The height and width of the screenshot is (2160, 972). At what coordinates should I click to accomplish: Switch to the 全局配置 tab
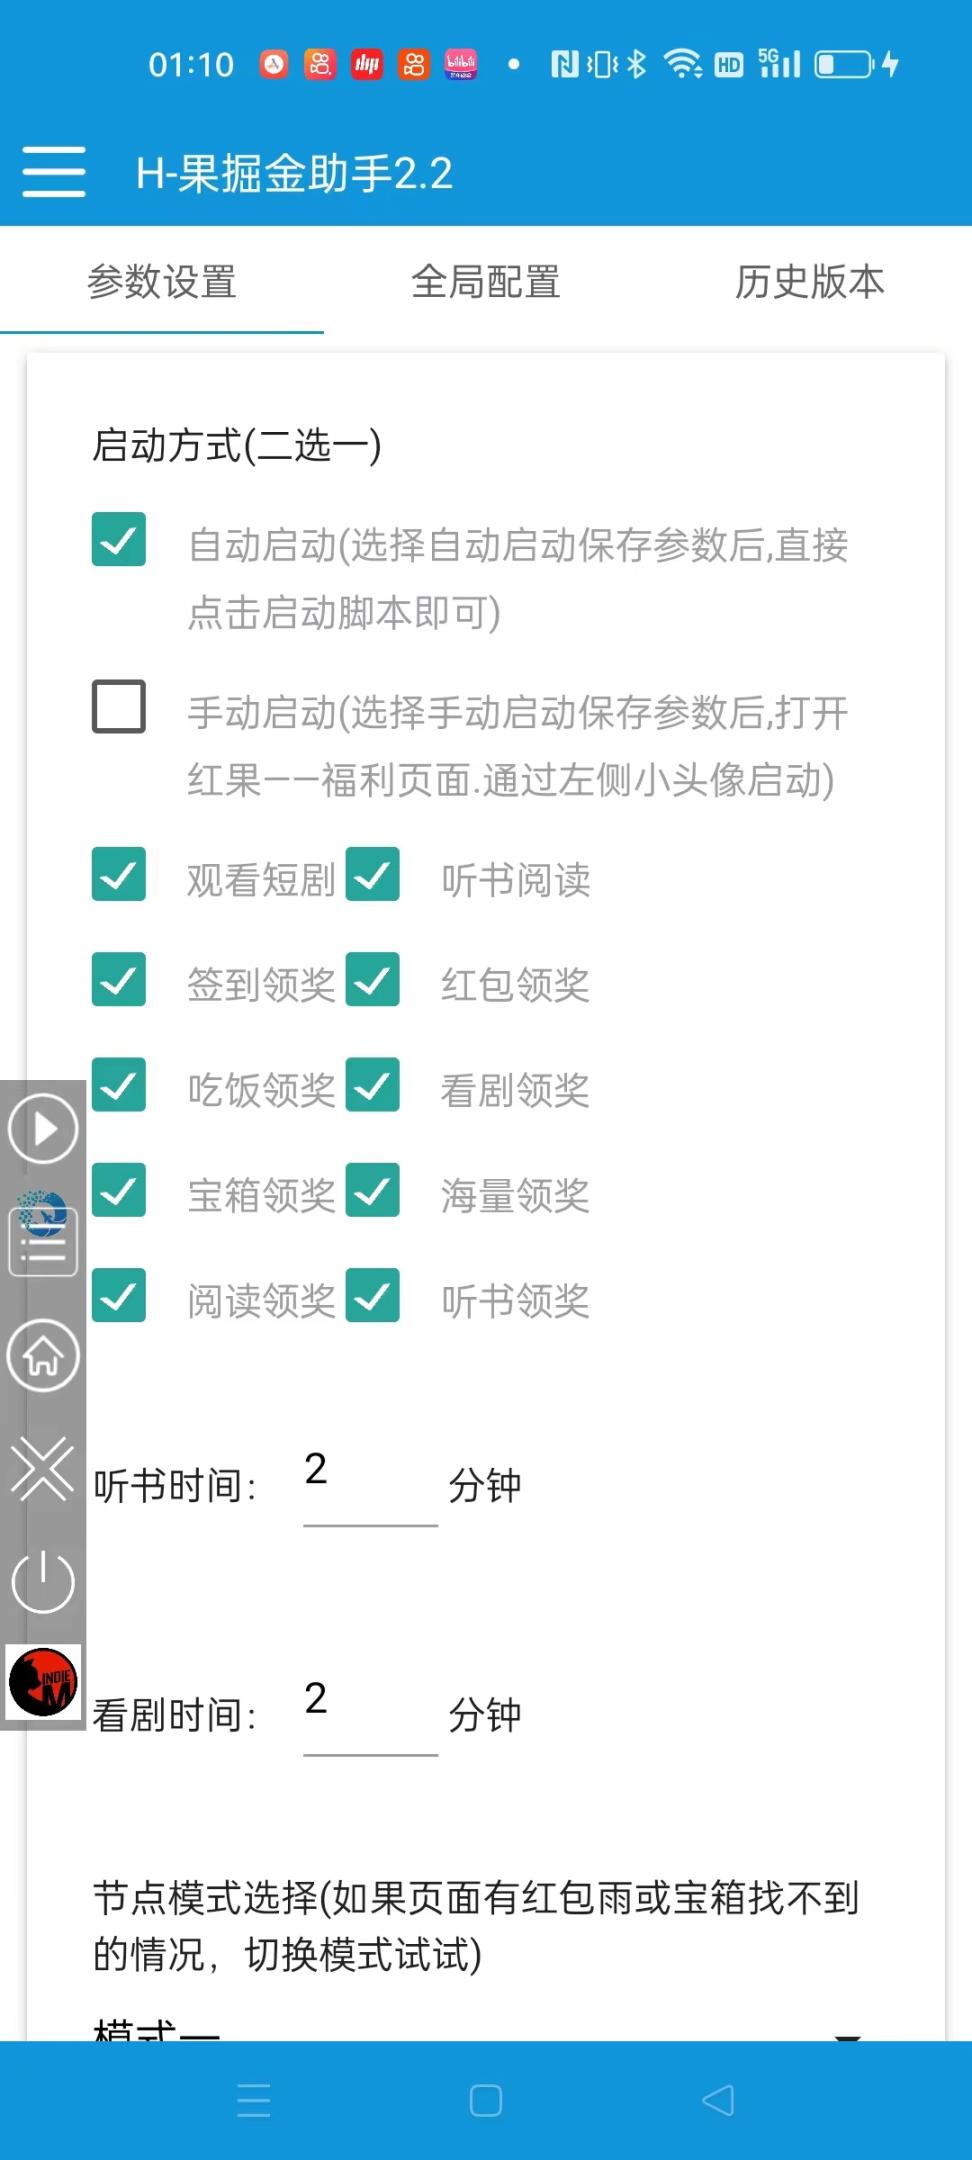[487, 283]
